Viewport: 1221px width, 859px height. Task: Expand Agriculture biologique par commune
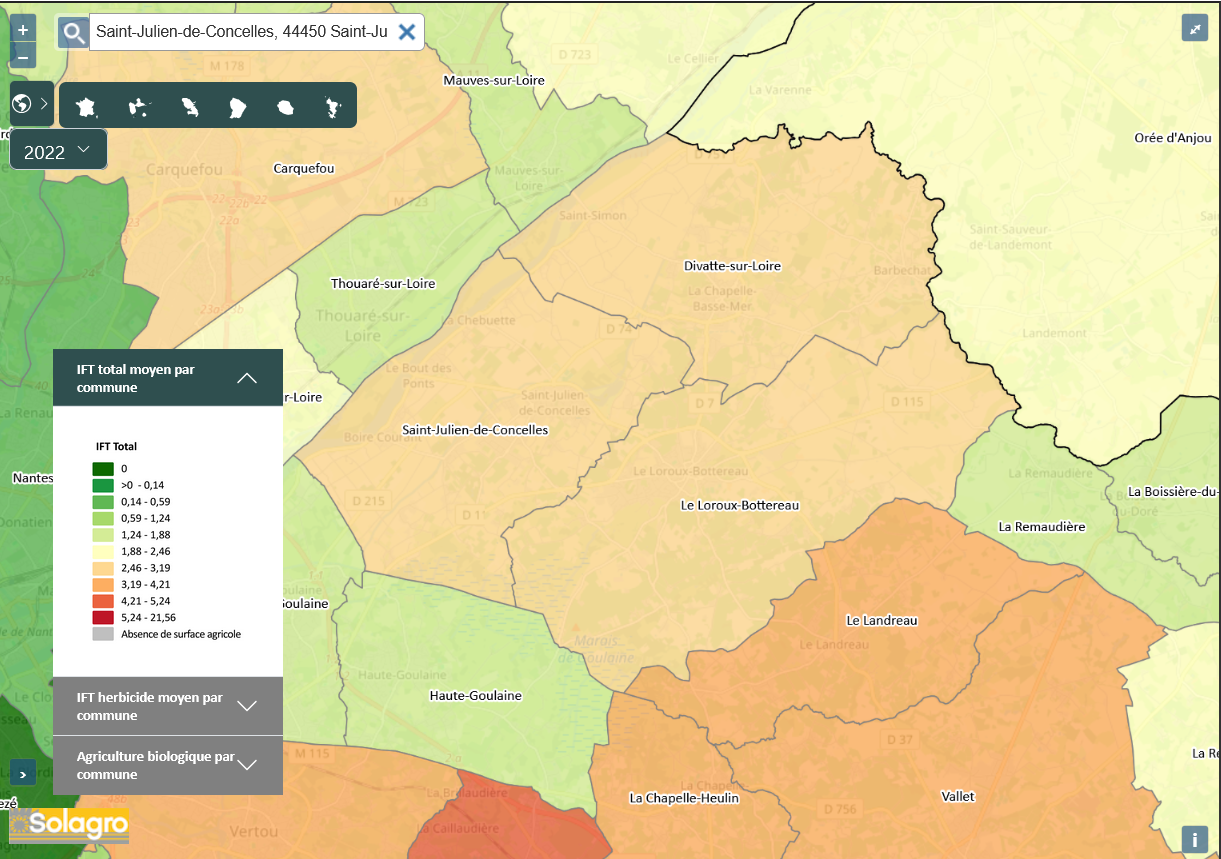(246, 765)
